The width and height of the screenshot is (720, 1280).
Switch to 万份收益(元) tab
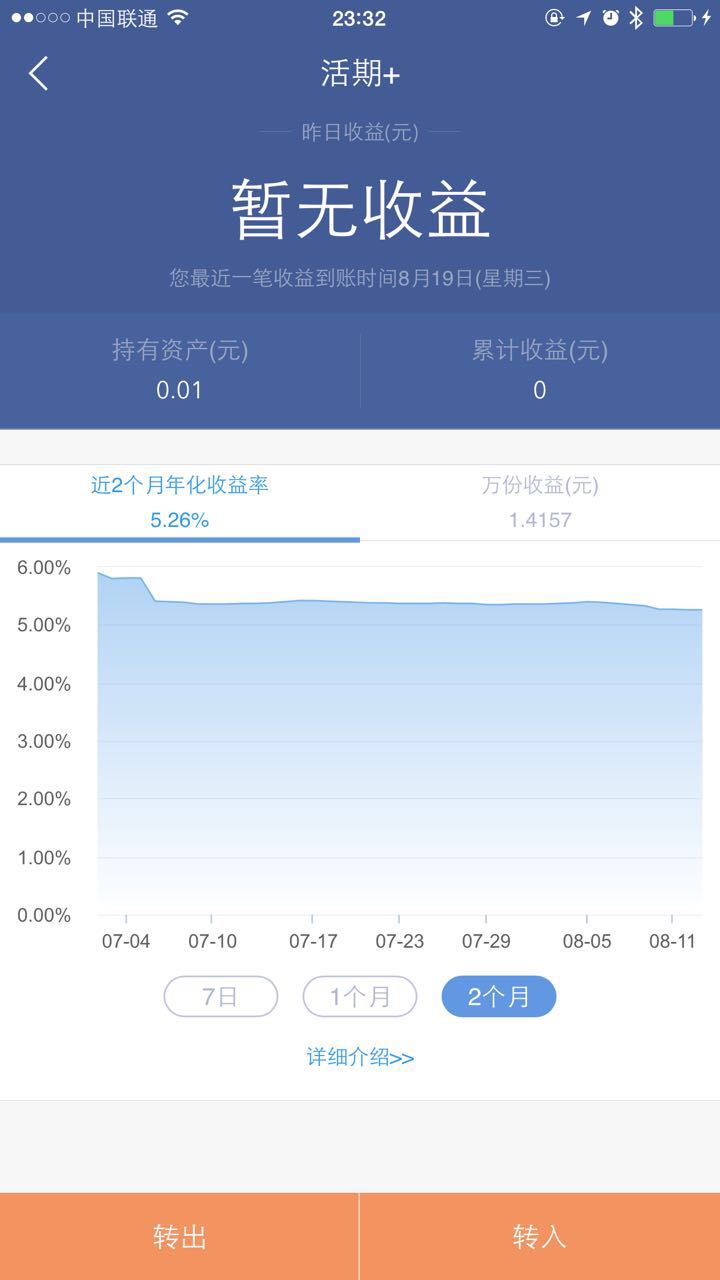coord(540,502)
